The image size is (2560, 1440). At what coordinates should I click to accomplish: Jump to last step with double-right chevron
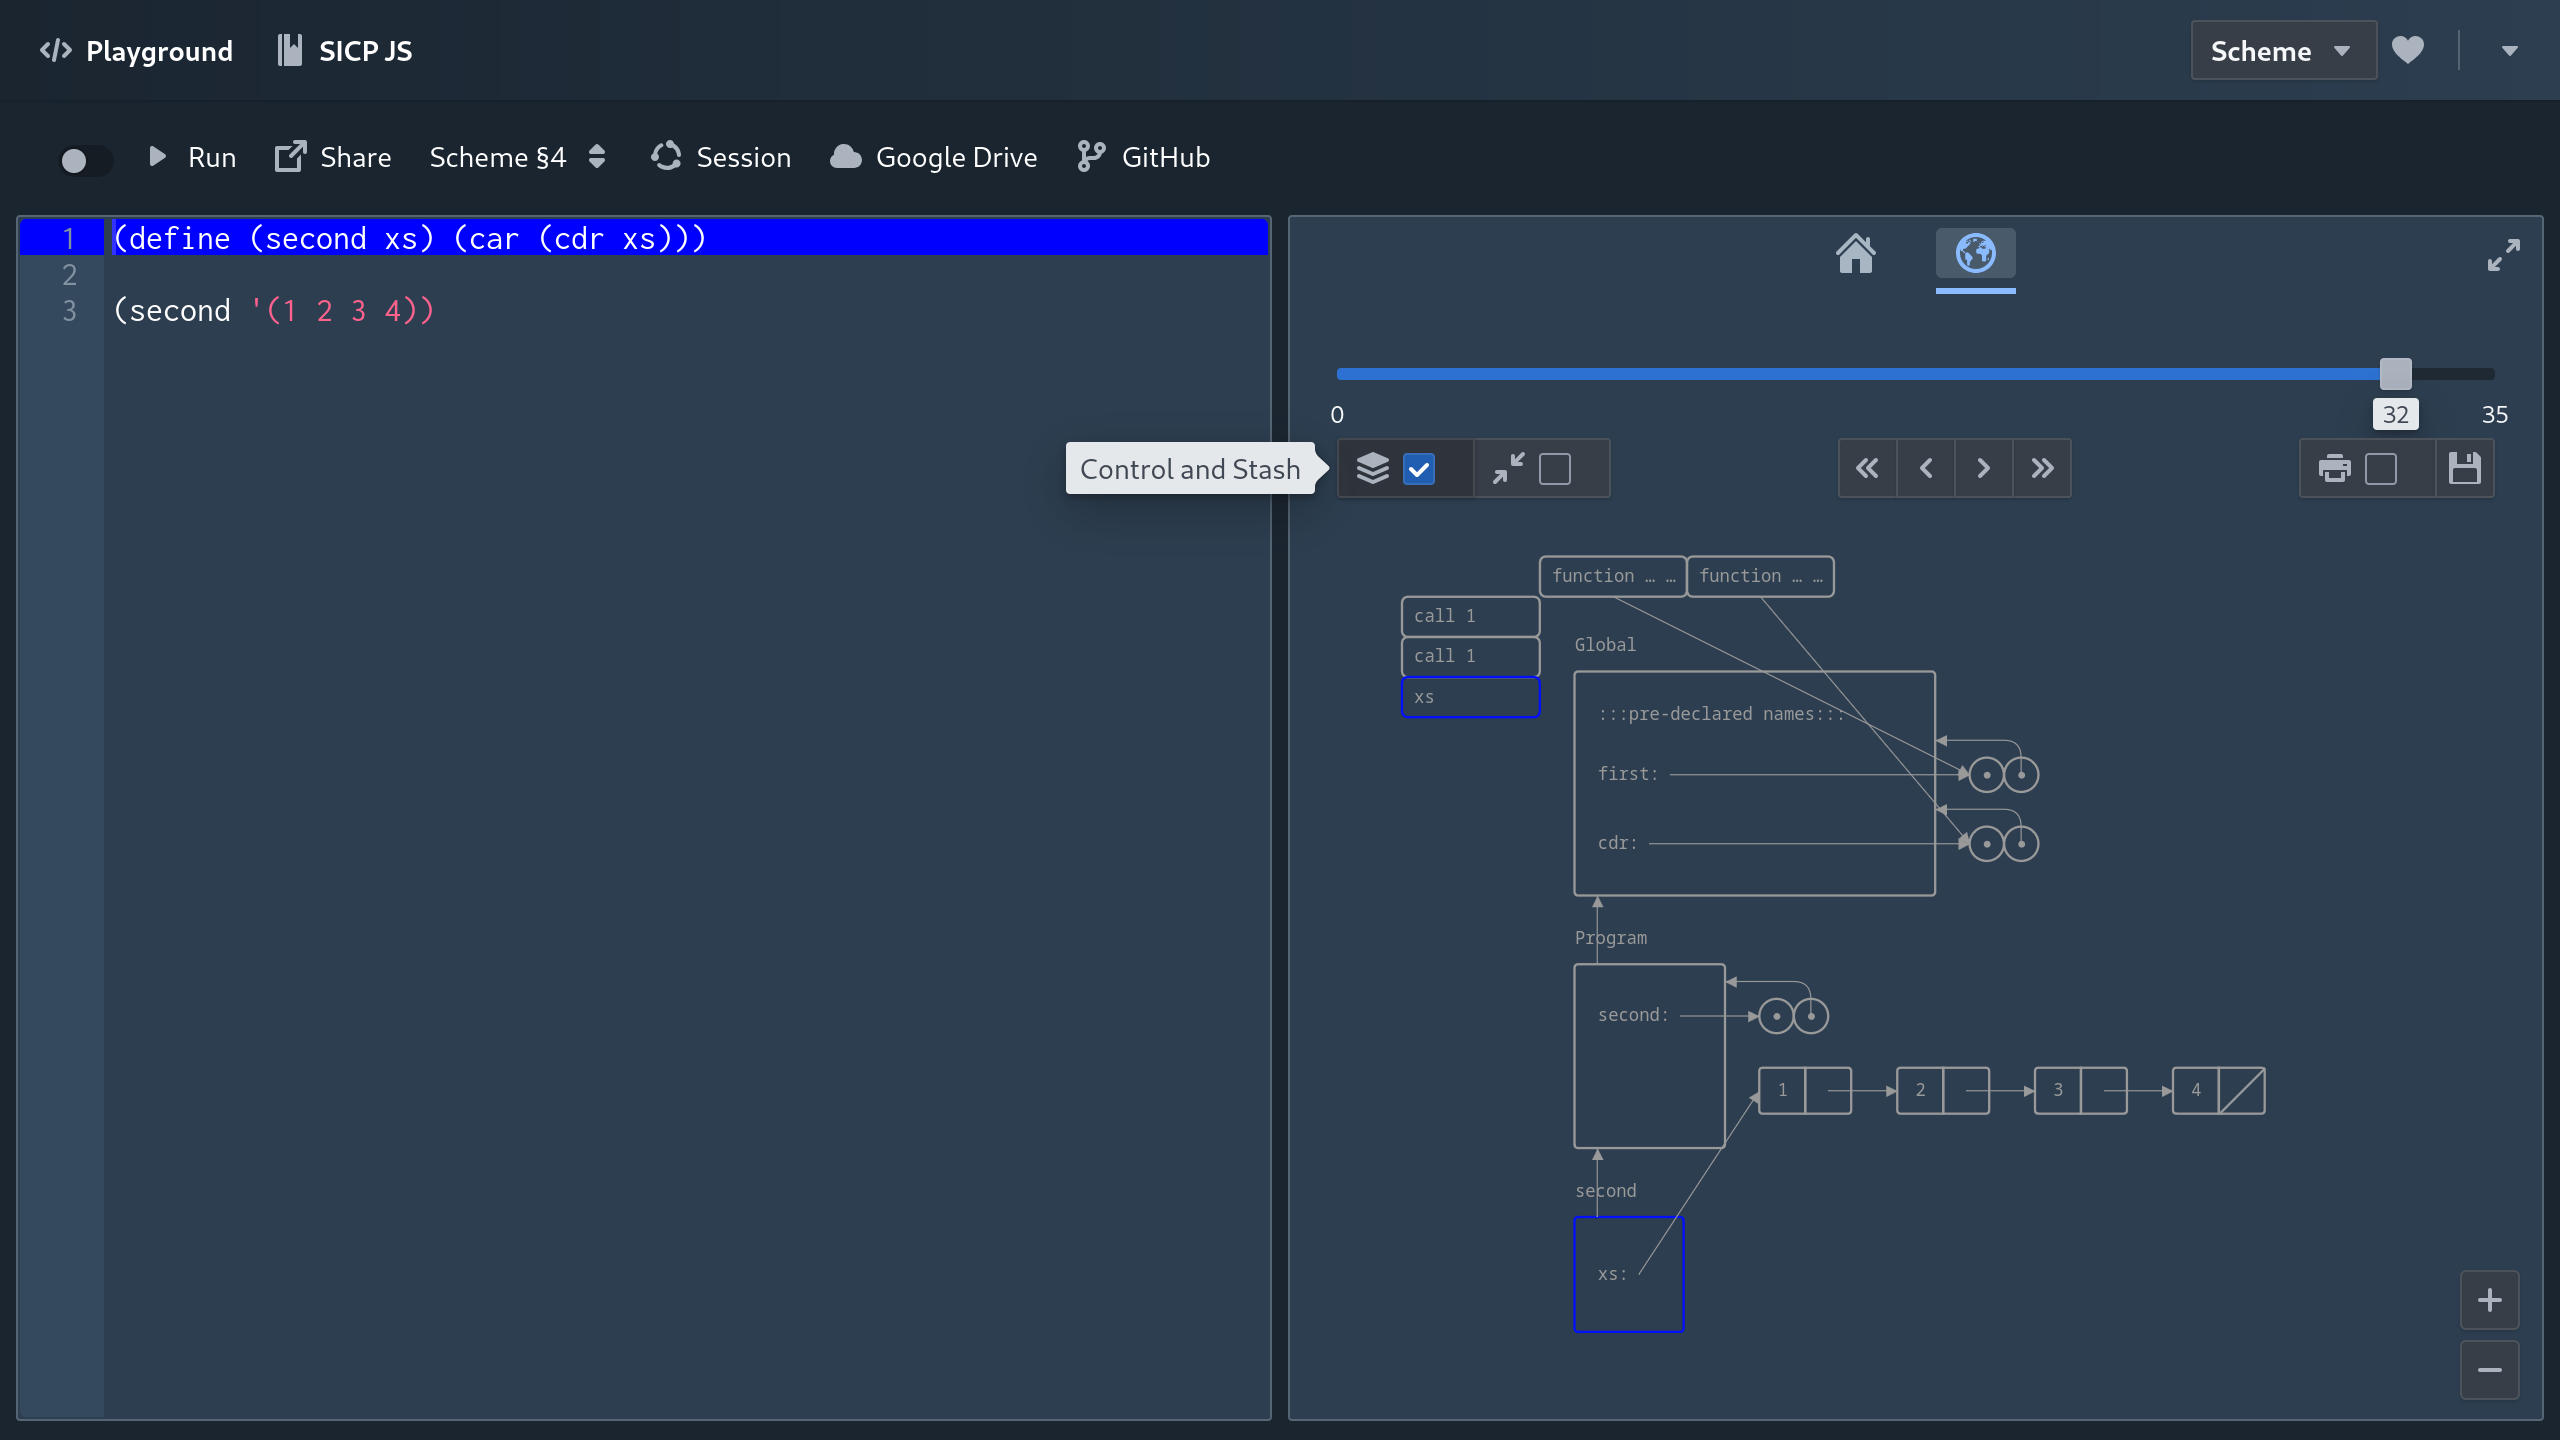point(2042,468)
